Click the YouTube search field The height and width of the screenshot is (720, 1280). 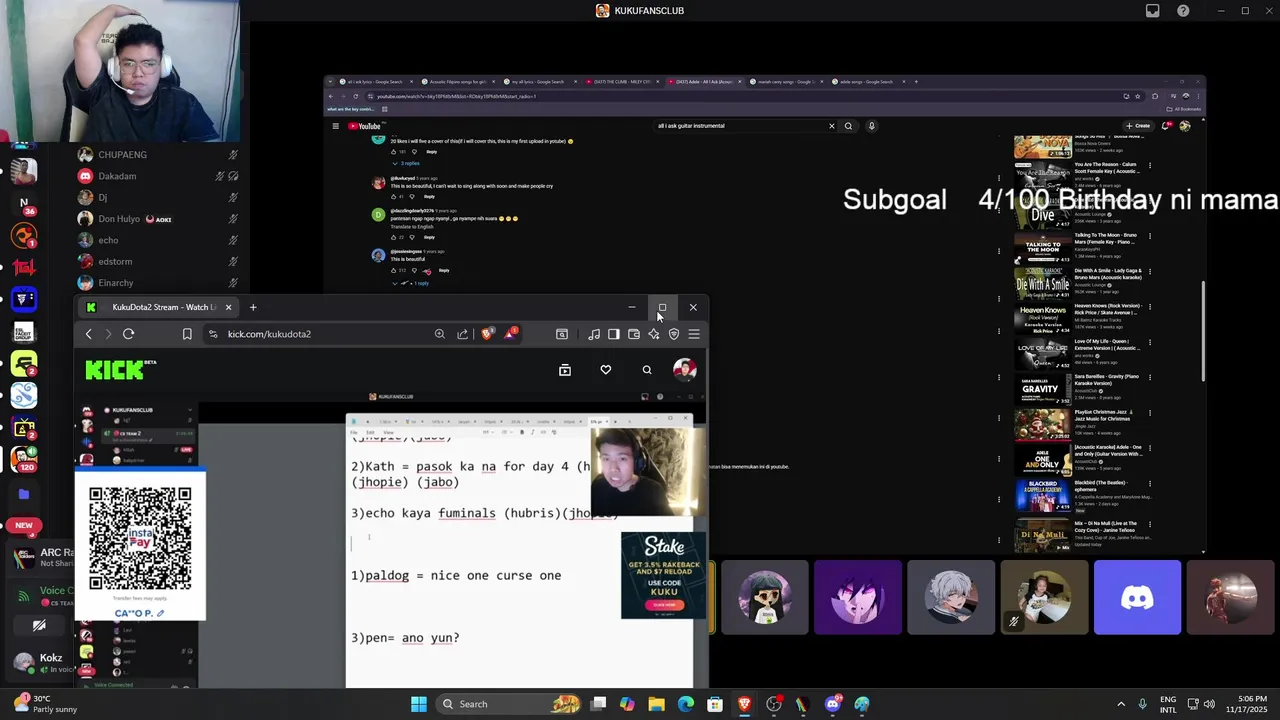(x=740, y=126)
